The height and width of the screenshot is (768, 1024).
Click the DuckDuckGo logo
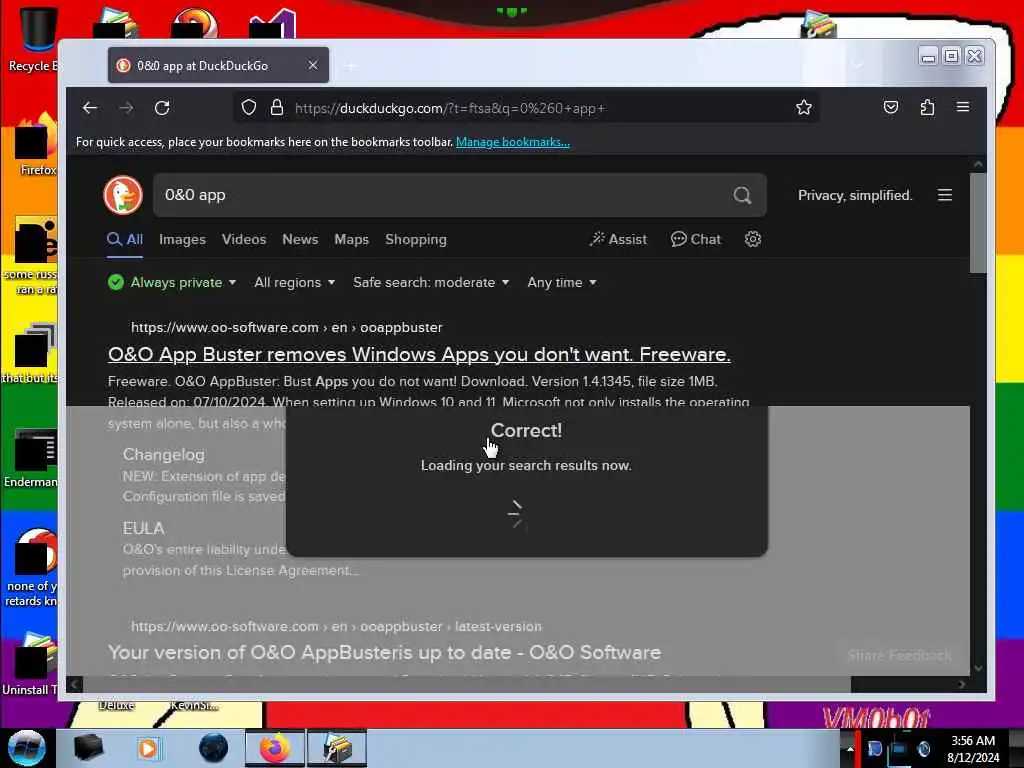click(x=123, y=195)
